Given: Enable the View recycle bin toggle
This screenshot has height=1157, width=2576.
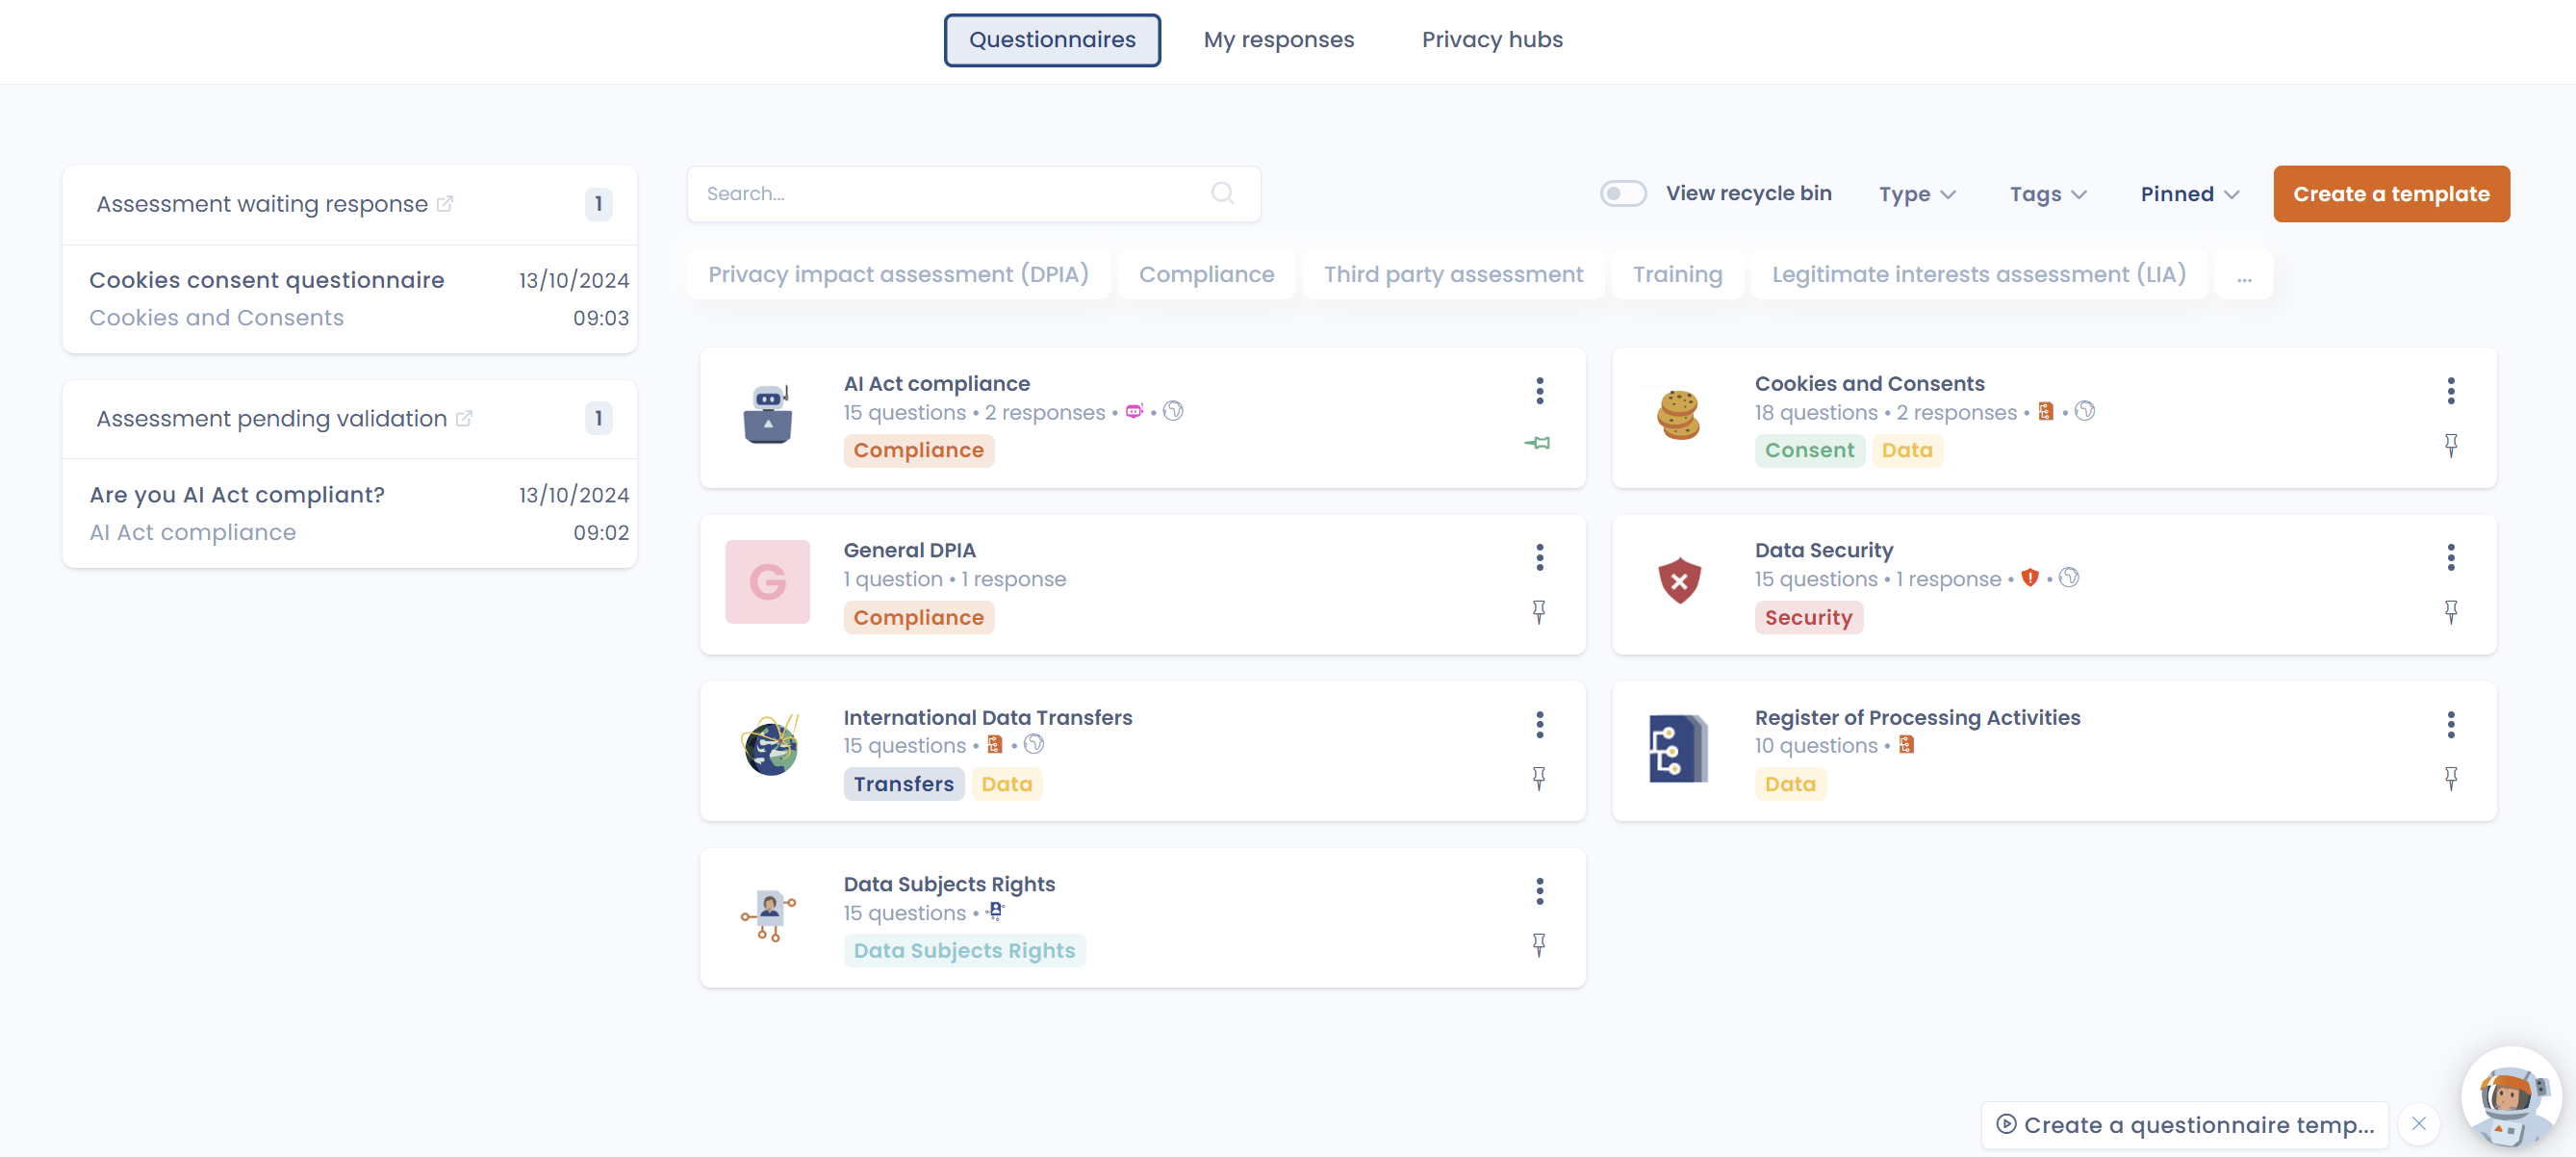Looking at the screenshot, I should pos(1622,192).
